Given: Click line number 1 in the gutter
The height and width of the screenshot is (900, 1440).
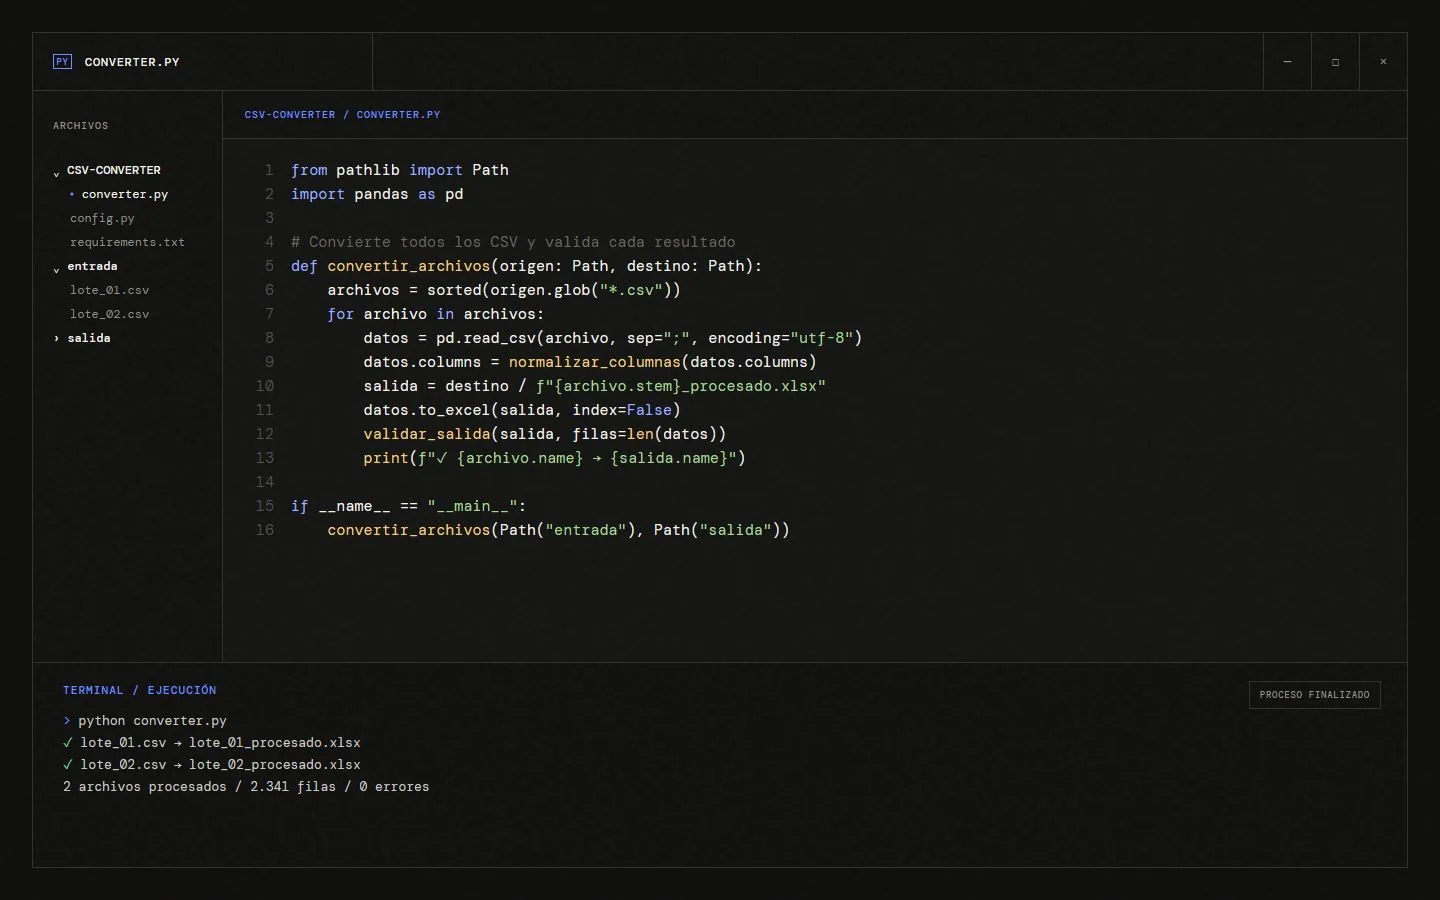Looking at the screenshot, I should point(268,170).
